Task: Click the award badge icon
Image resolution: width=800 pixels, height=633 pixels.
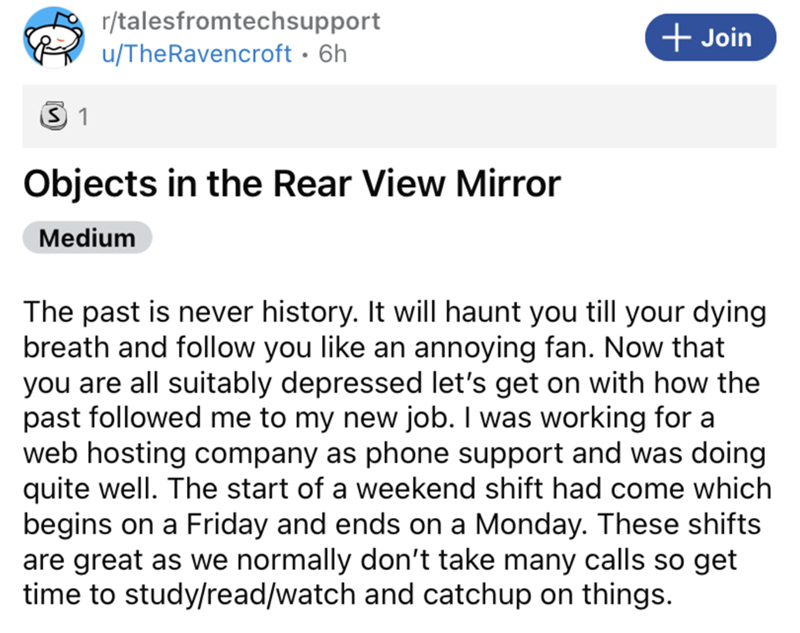Action: coord(56,117)
